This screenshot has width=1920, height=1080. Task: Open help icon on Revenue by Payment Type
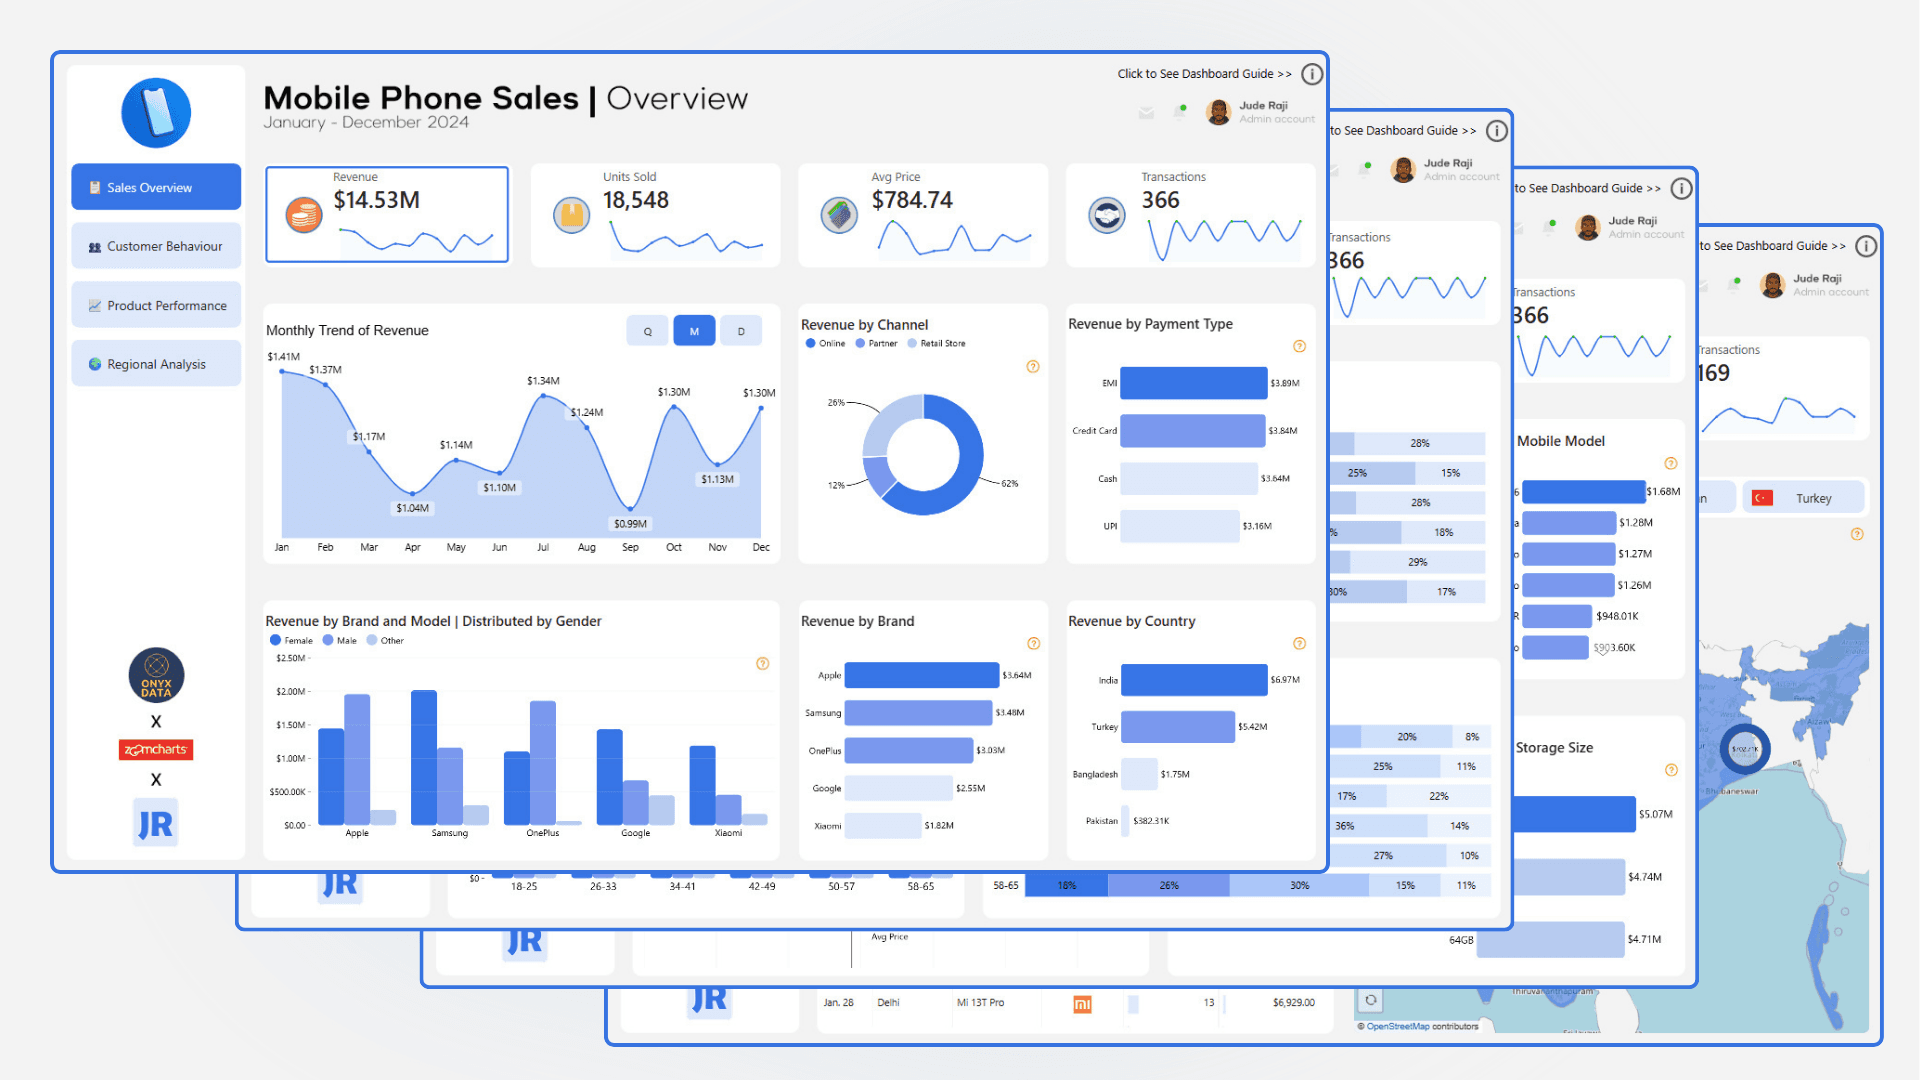pos(1300,346)
